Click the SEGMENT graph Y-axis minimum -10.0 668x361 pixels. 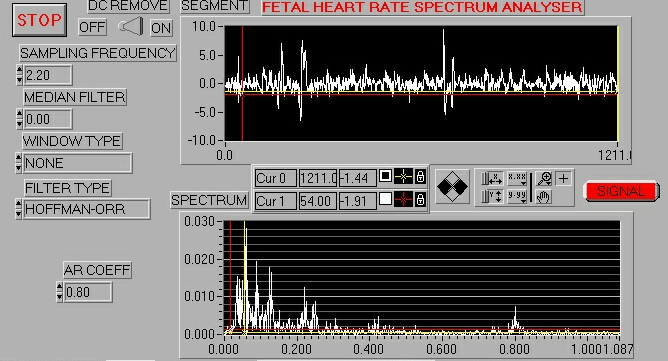click(202, 140)
